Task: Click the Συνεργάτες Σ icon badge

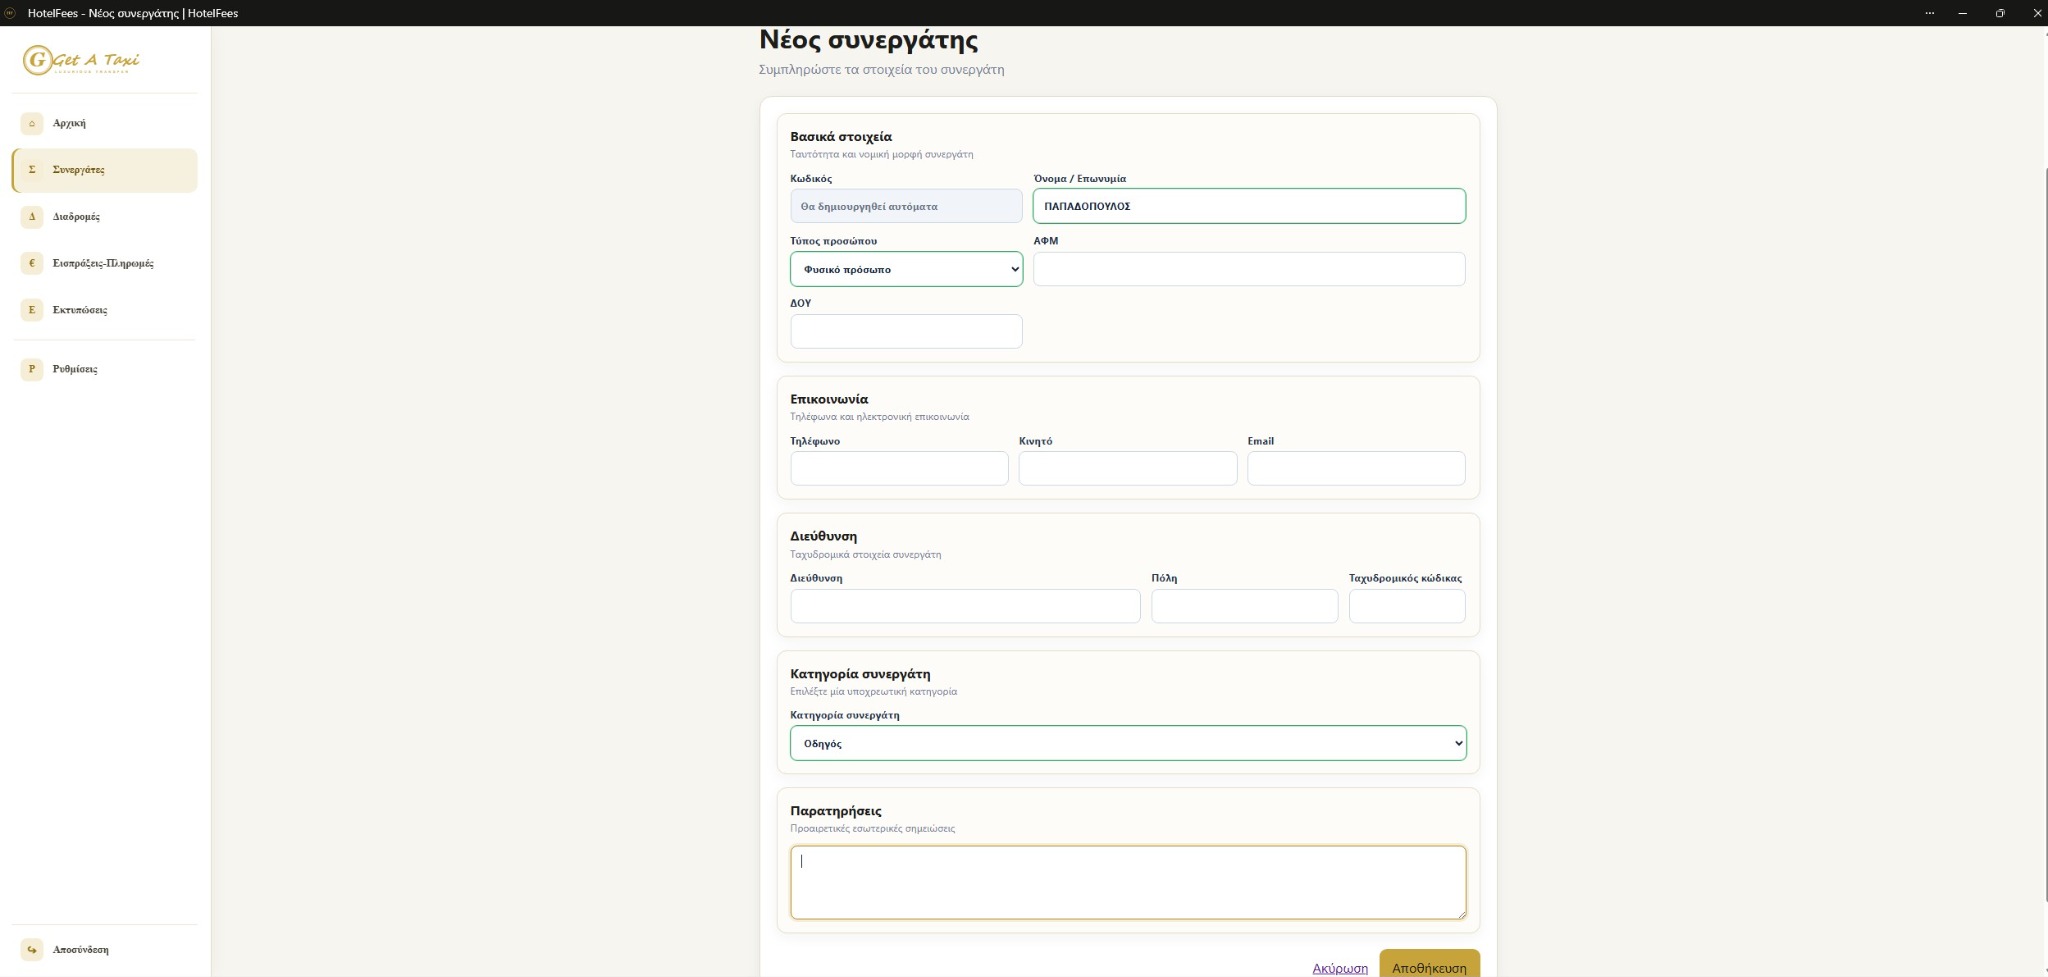Action: pyautogui.click(x=31, y=170)
